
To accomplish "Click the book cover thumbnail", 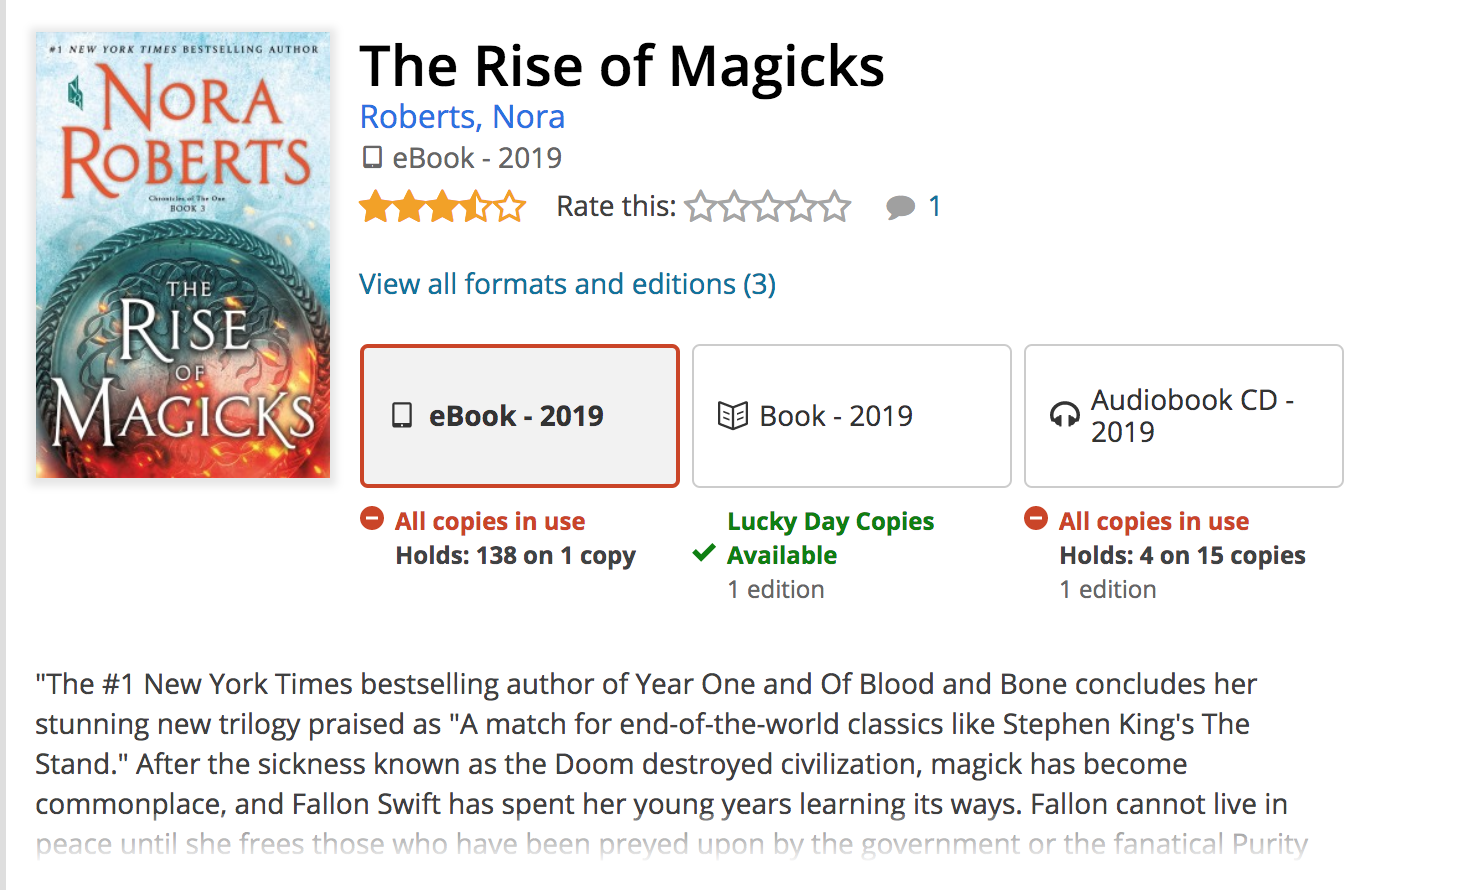I will 183,255.
